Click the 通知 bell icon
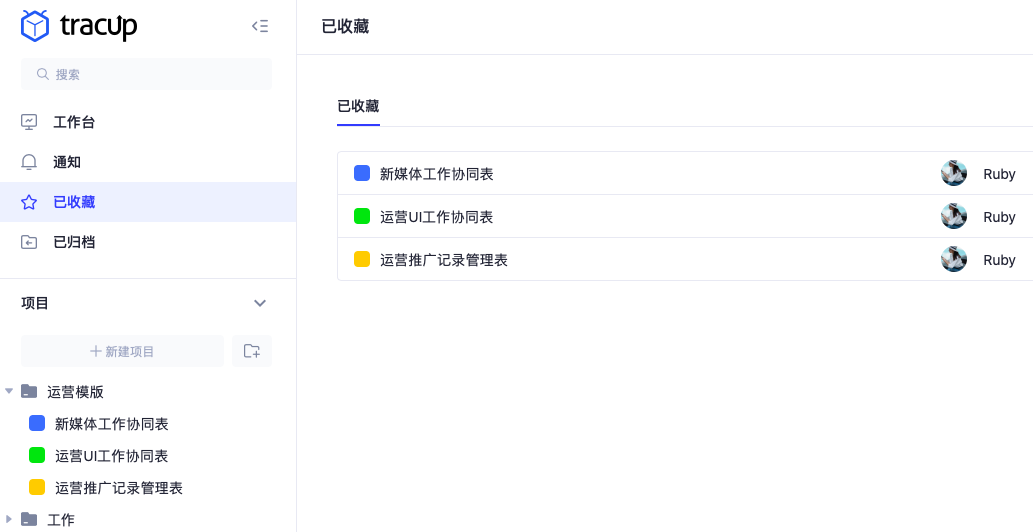Image resolution: width=1033 pixels, height=532 pixels. pyautogui.click(x=29, y=162)
